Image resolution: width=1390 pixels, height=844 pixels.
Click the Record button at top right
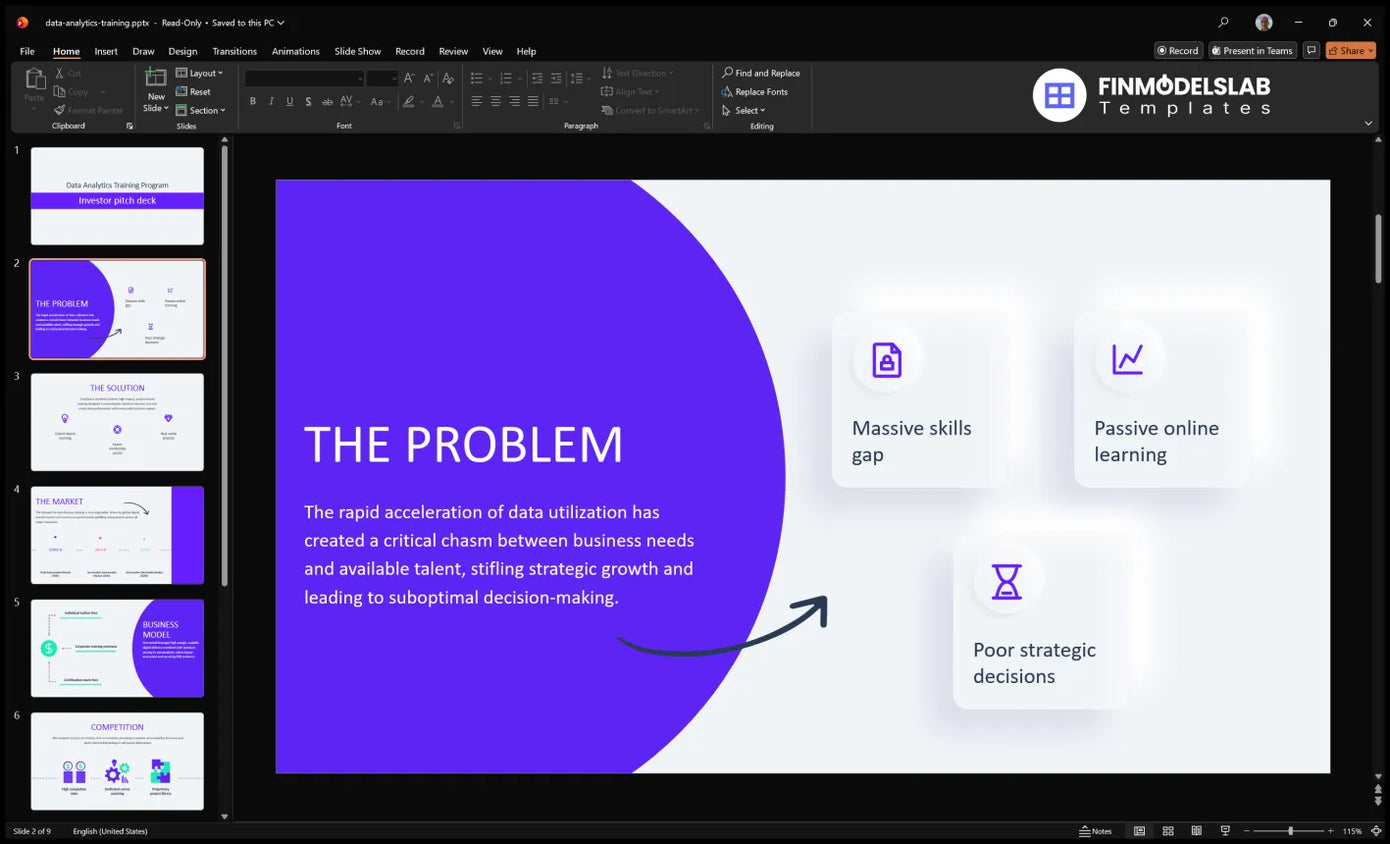(x=1178, y=50)
